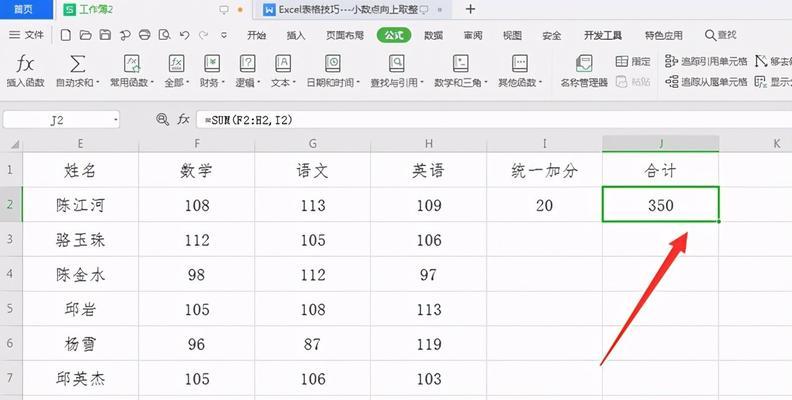Select column J header
This screenshot has height=400, width=792.
coord(661,144)
